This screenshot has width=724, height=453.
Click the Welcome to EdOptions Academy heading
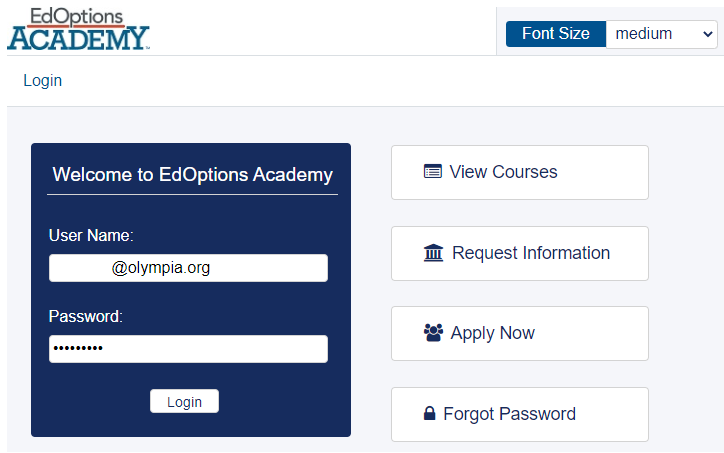pyautogui.click(x=192, y=175)
